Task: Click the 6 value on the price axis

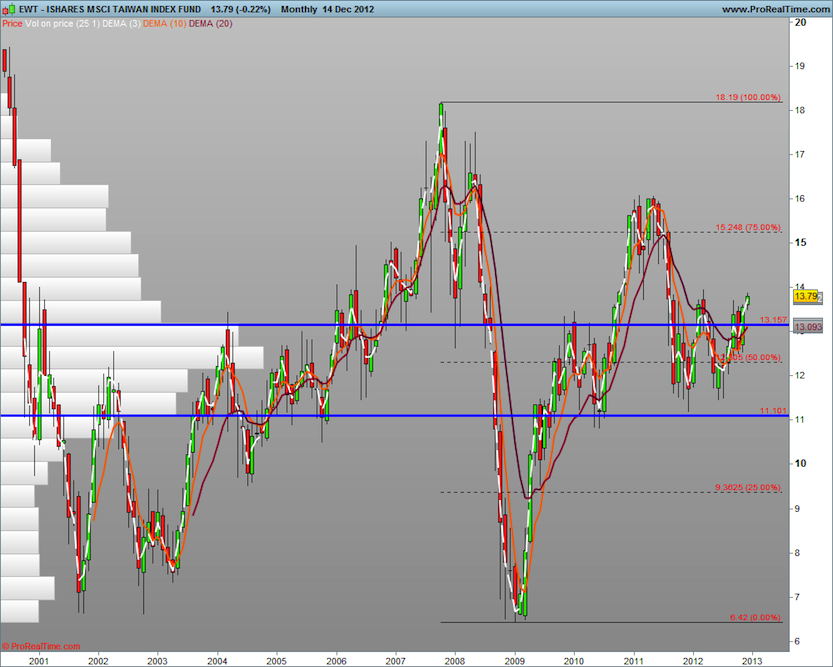Action: 797,641
